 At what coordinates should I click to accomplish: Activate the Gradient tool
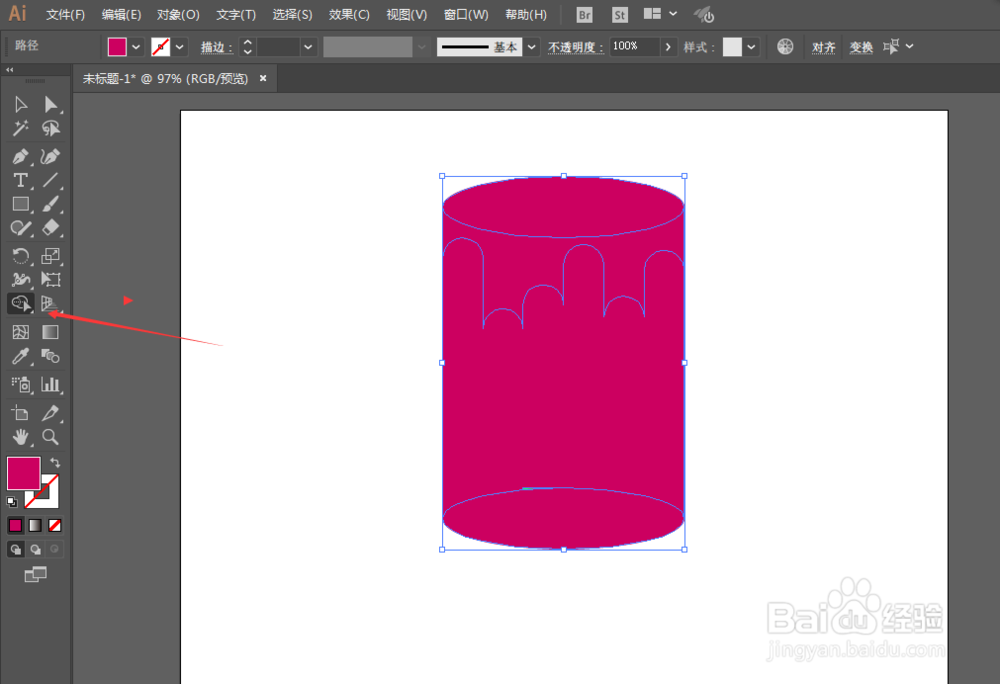point(49,332)
